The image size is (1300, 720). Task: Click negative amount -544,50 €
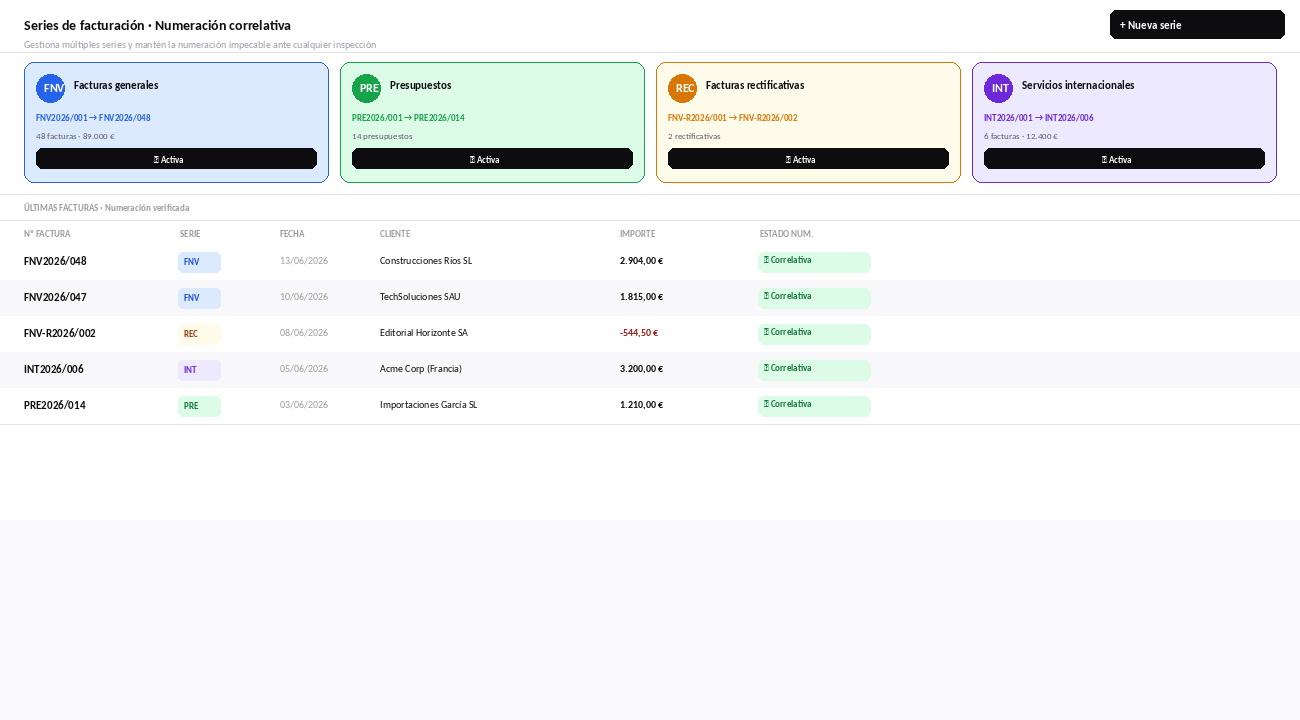tap(639, 333)
